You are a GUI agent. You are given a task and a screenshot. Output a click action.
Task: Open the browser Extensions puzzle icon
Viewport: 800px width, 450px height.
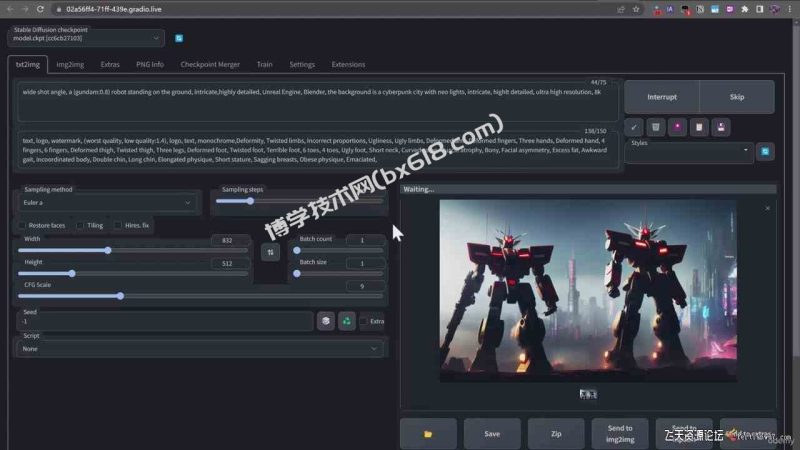tap(744, 9)
